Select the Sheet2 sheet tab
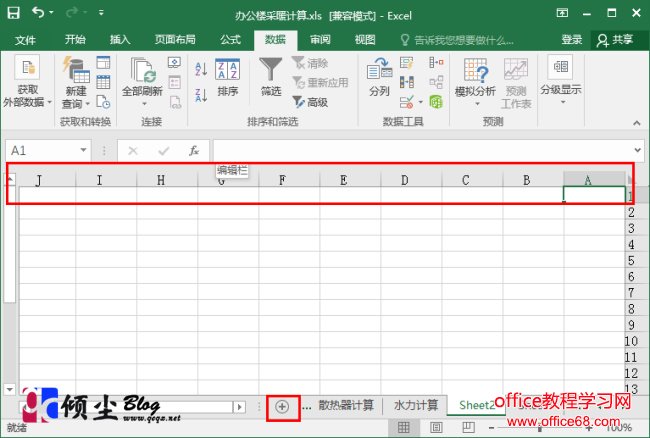Viewport: 650px width, 438px height. [x=477, y=405]
